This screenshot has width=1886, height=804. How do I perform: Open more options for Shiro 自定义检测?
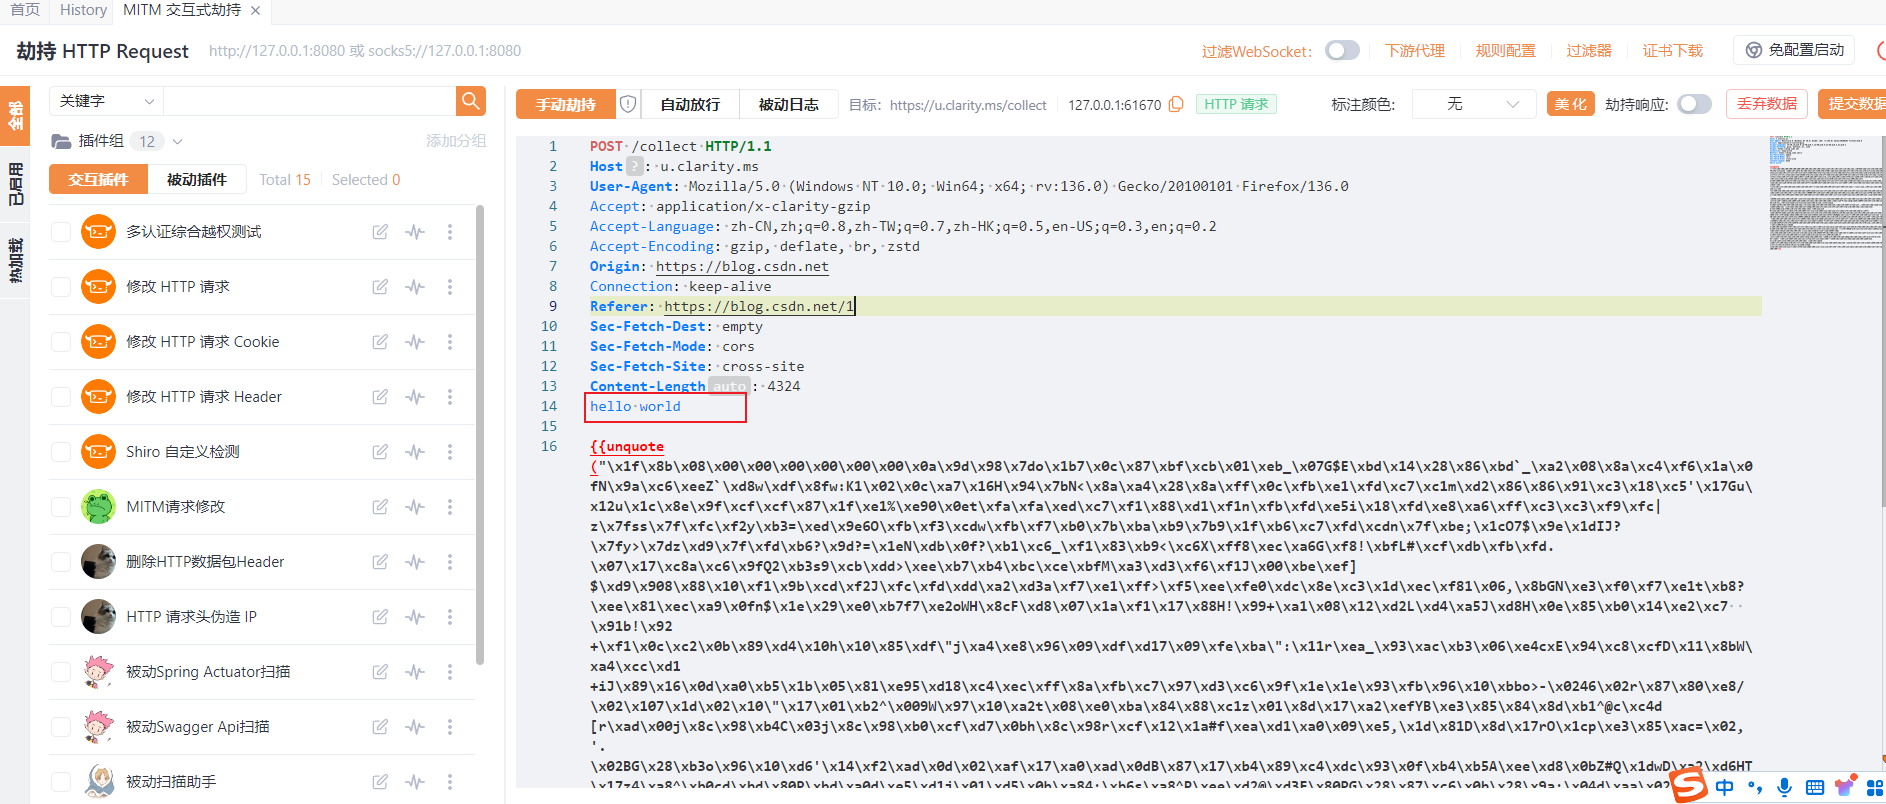click(x=450, y=452)
